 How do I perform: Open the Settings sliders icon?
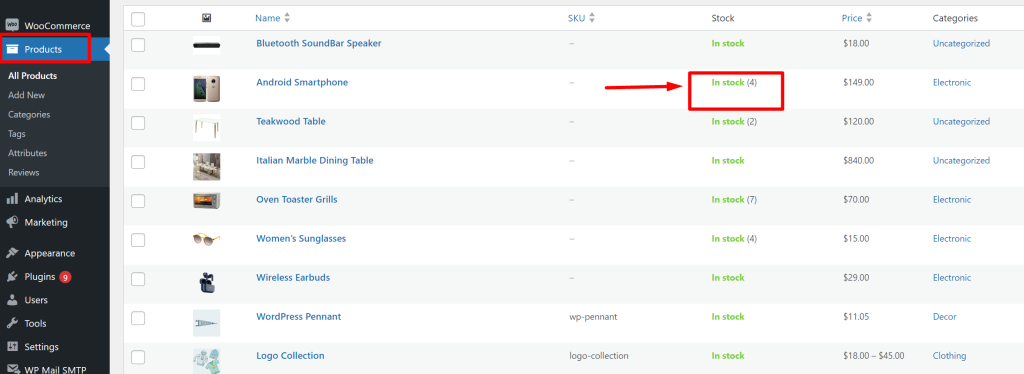(12, 347)
